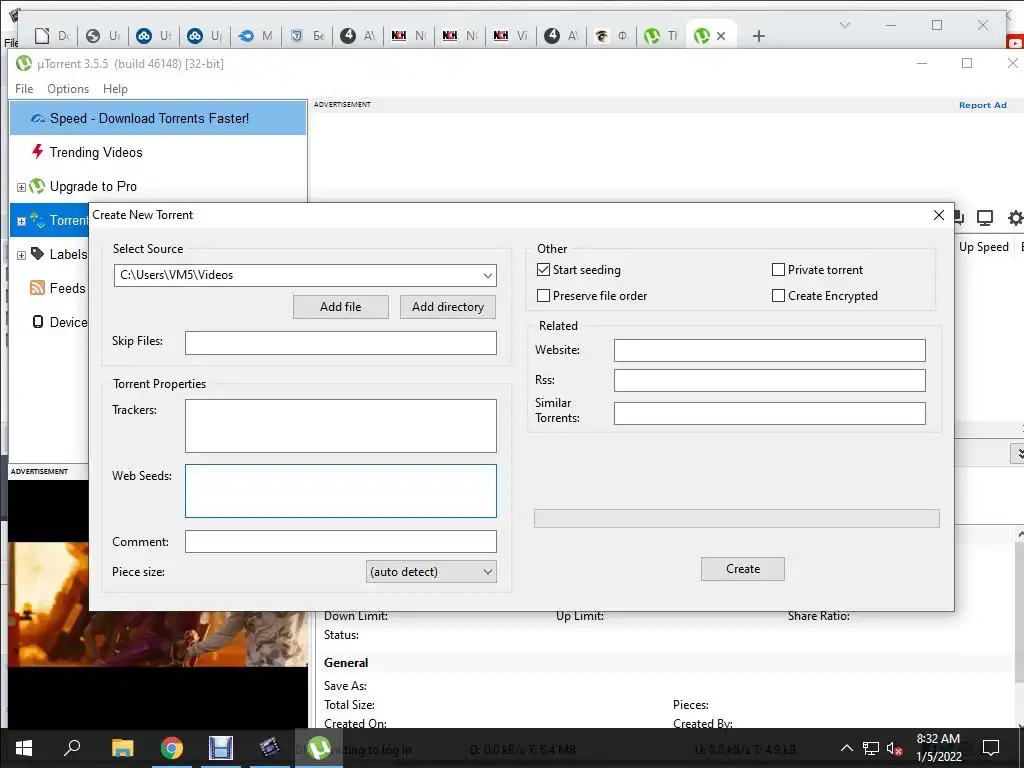Screen dimensions: 1024x768
Task: Click the Add file button
Action: [340, 307]
